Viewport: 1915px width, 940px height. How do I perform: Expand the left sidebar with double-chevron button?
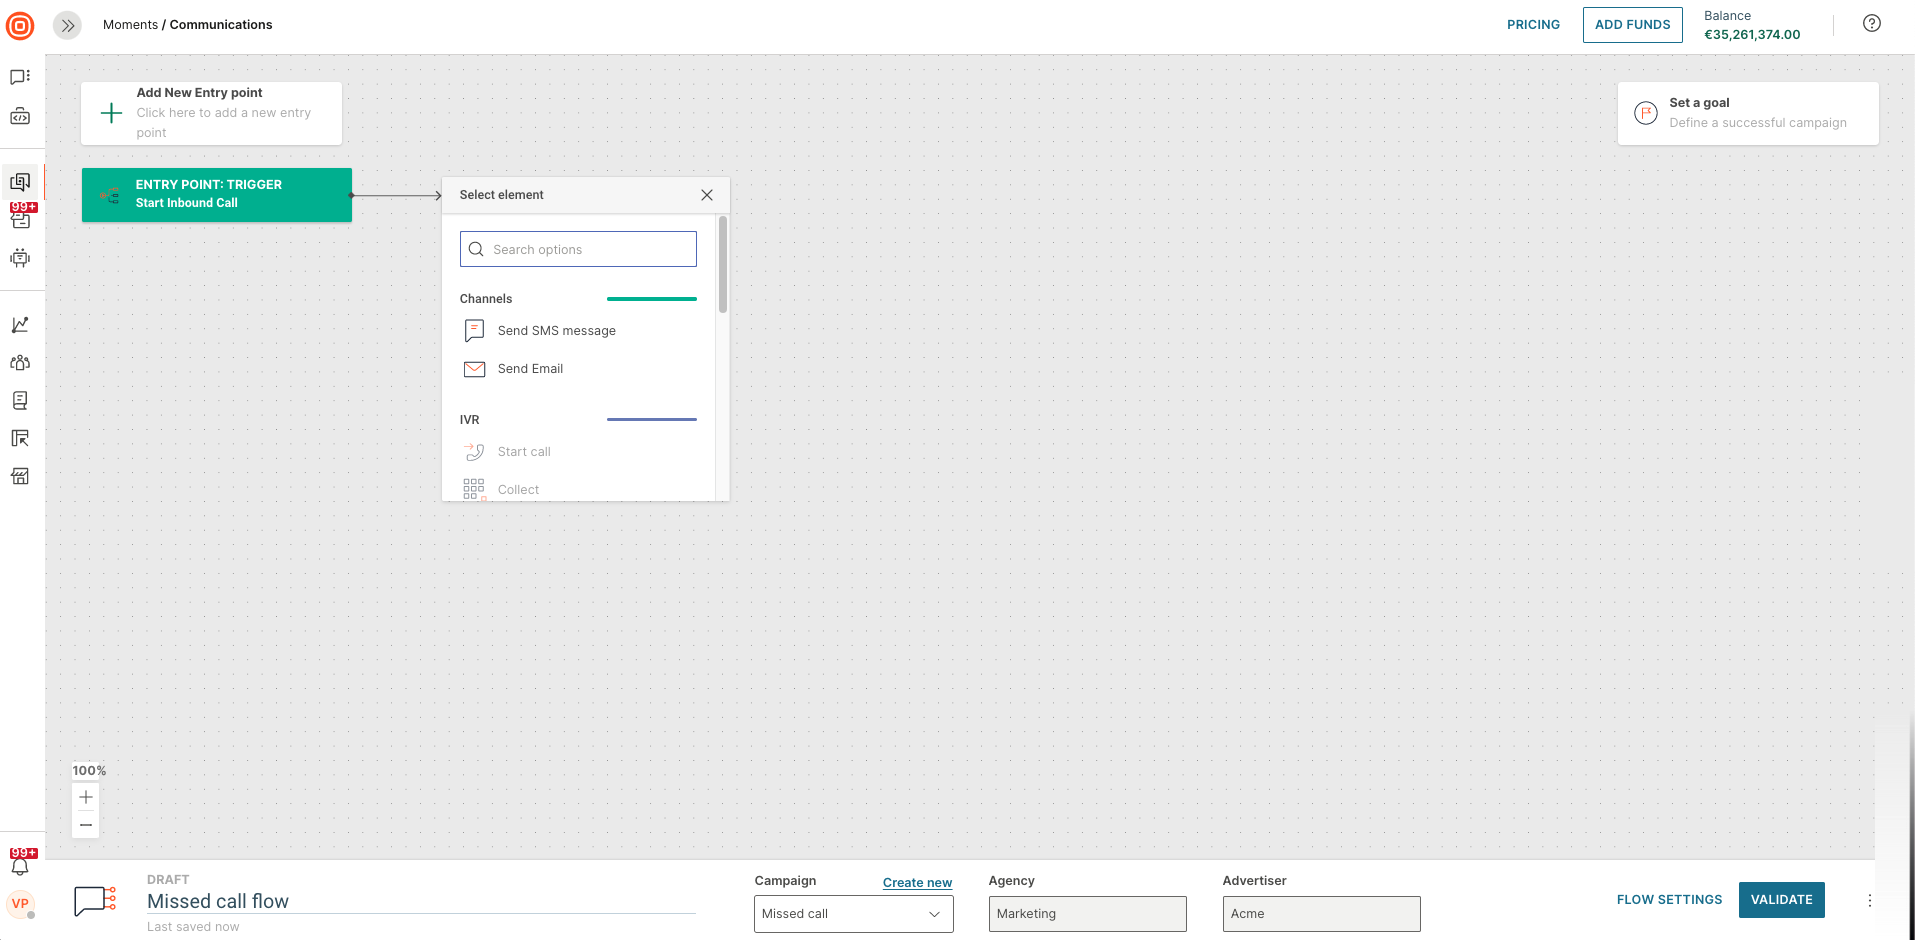[67, 25]
